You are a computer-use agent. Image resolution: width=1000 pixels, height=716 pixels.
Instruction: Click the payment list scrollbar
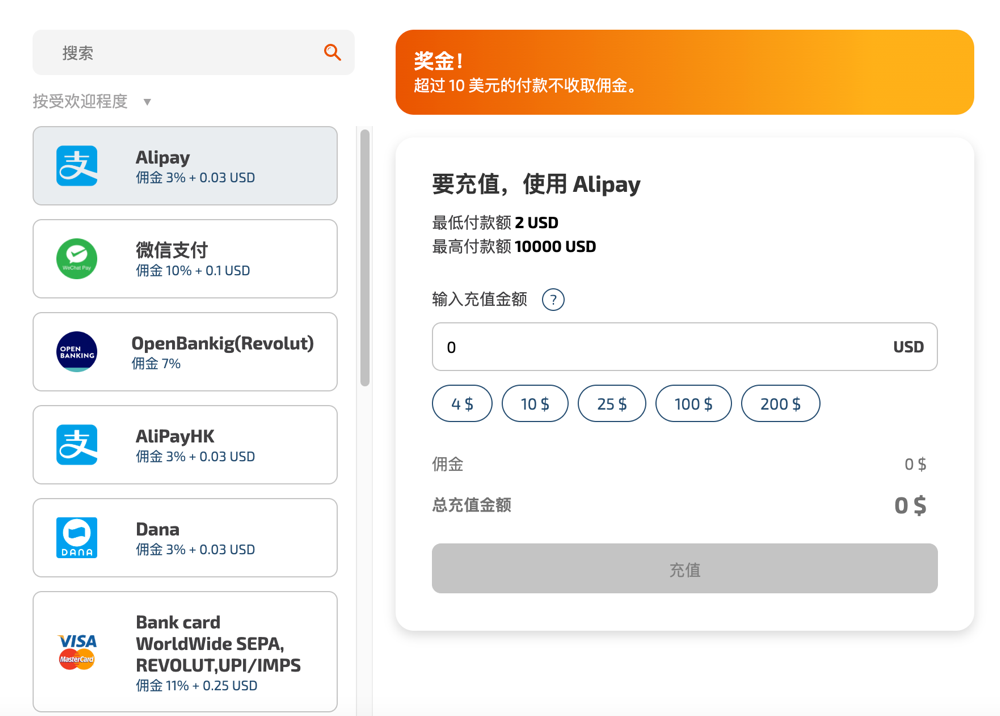pyautogui.click(x=365, y=258)
